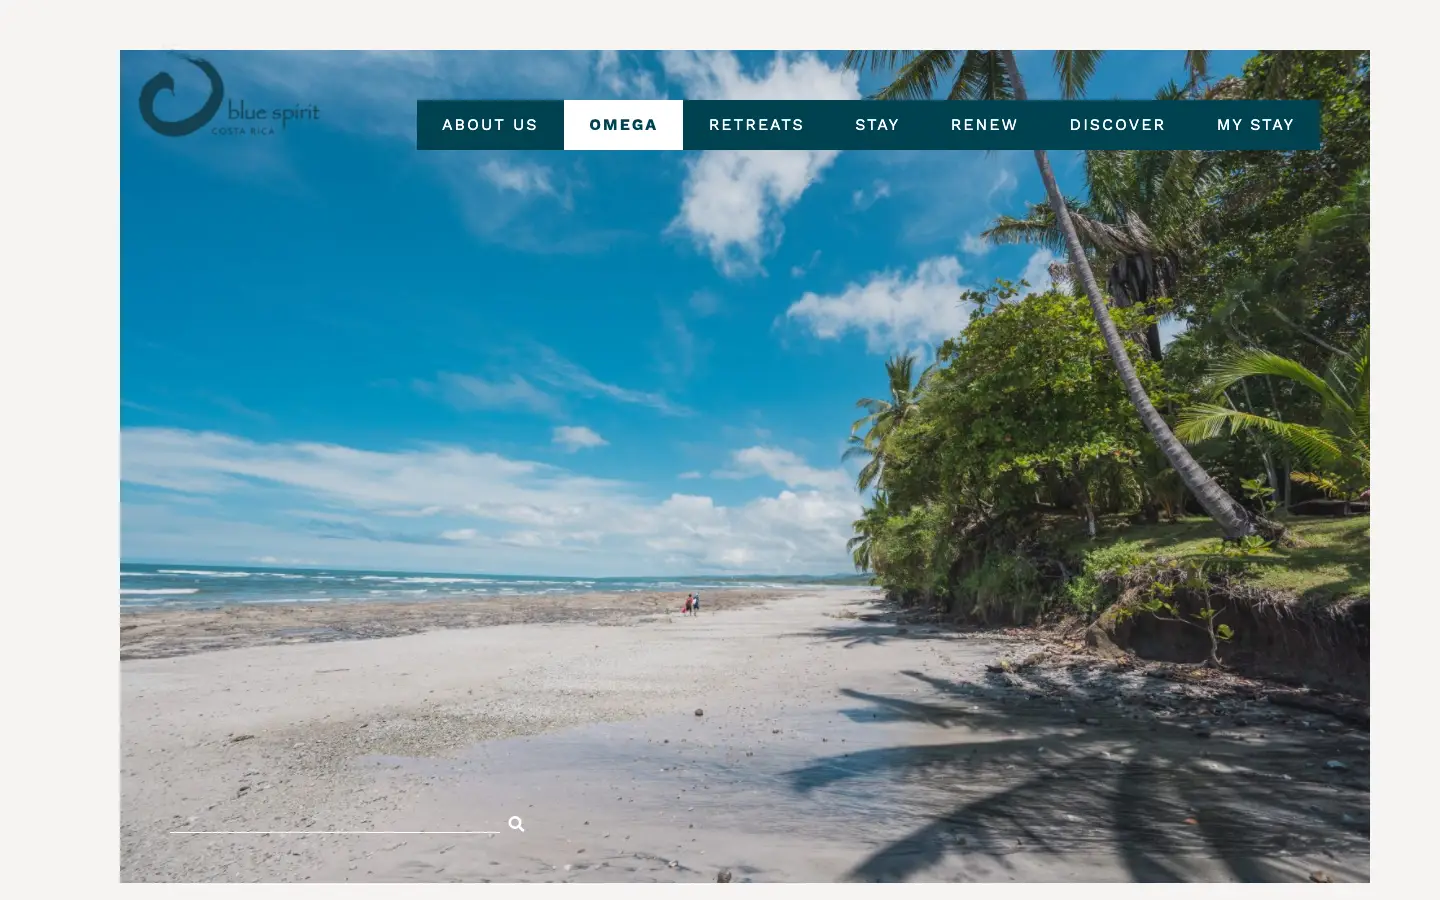Click the 'blue spirit' logo text
The height and width of the screenshot is (900, 1440).
click(x=273, y=113)
